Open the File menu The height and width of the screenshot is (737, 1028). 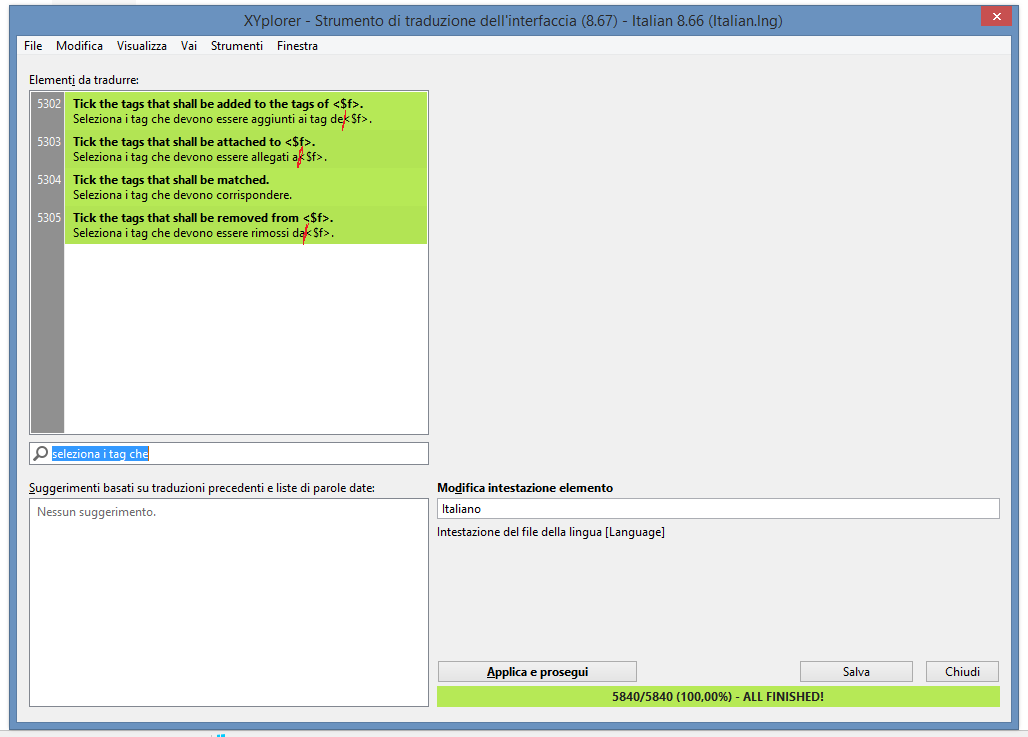coord(33,46)
